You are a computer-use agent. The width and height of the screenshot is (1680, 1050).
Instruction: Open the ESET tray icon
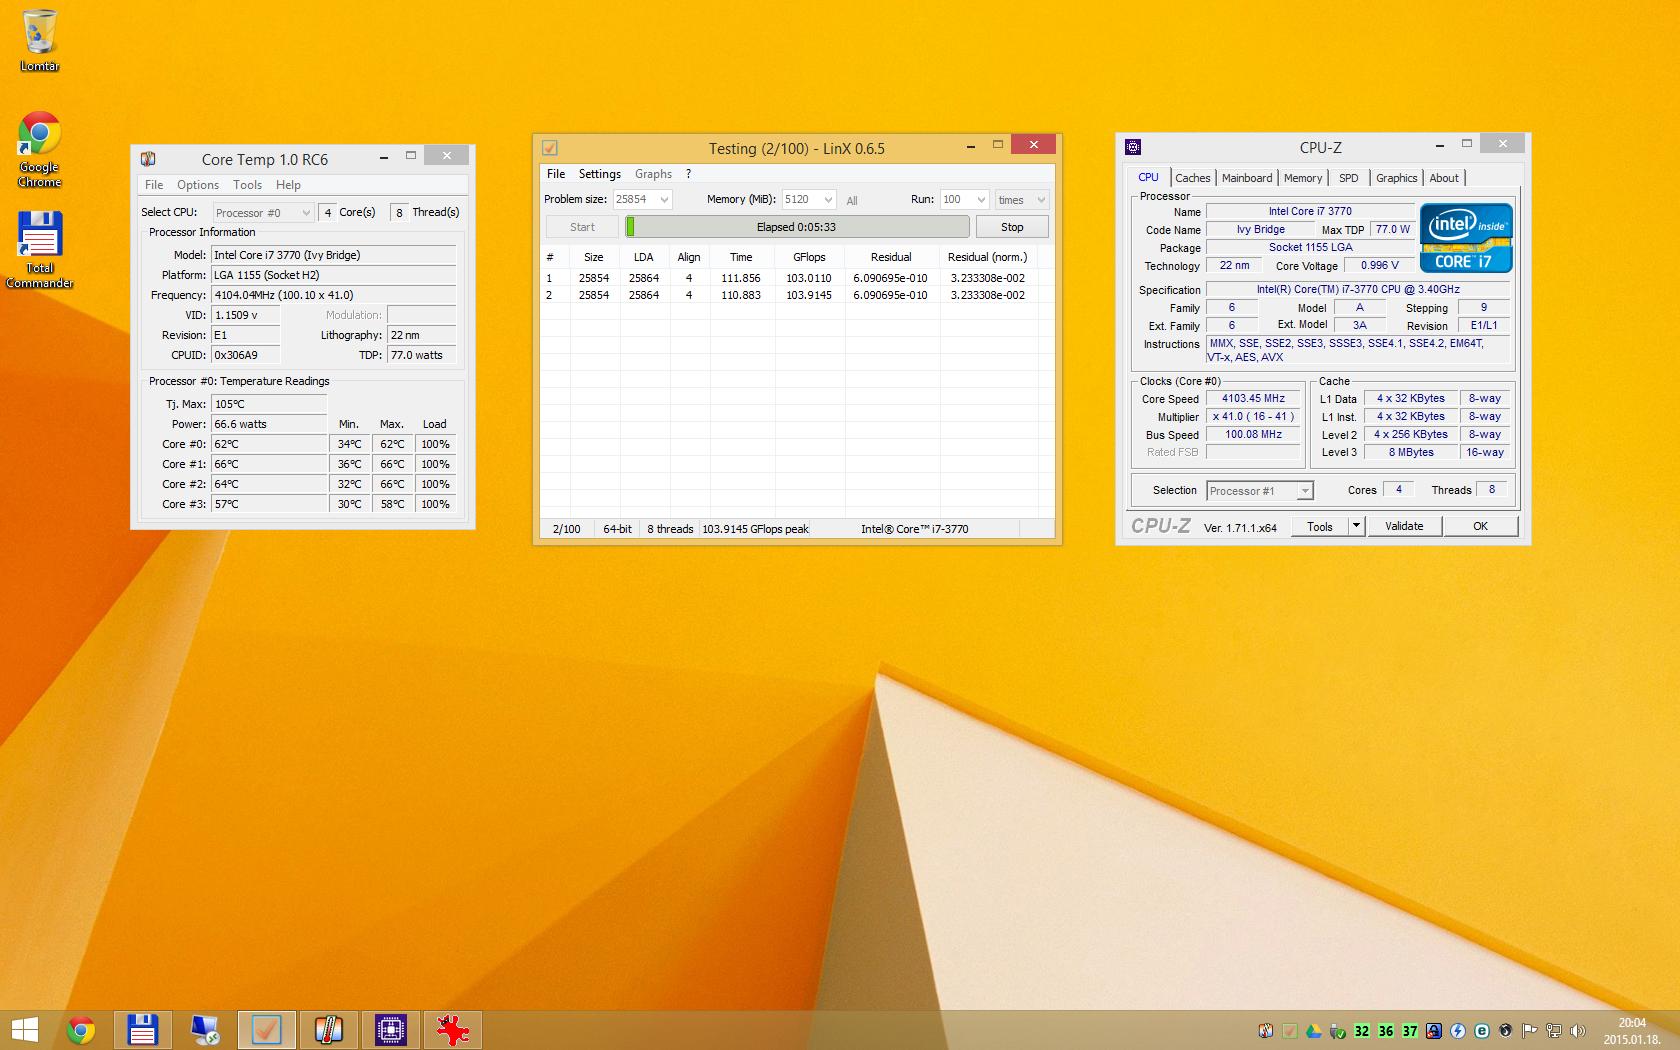click(1482, 1031)
